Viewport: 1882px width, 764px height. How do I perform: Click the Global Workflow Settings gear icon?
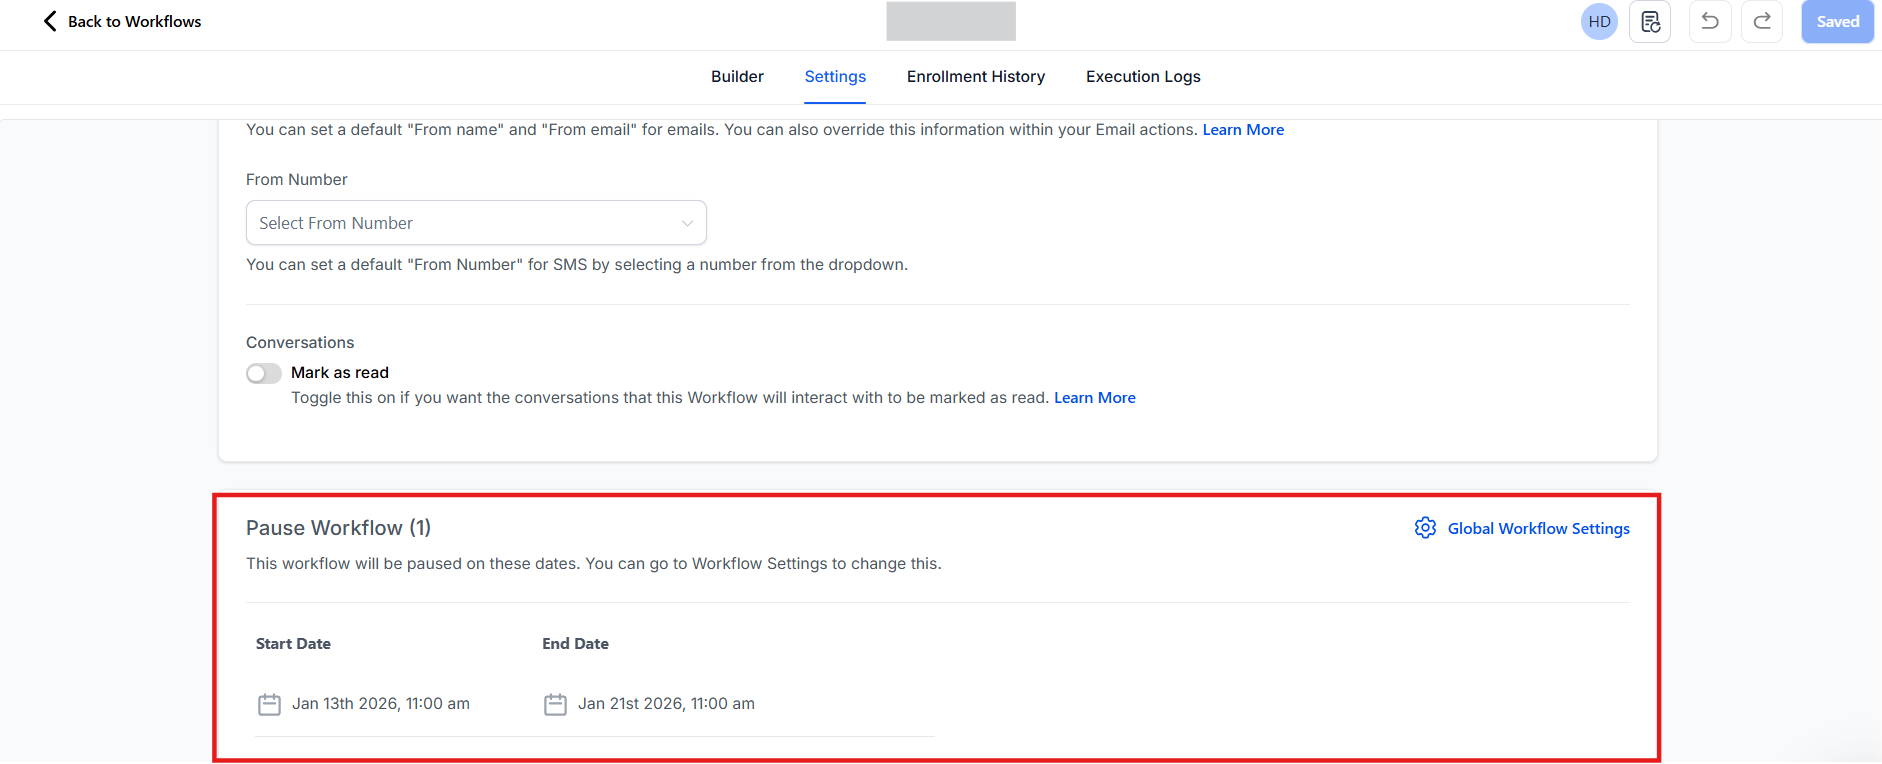pyautogui.click(x=1425, y=528)
